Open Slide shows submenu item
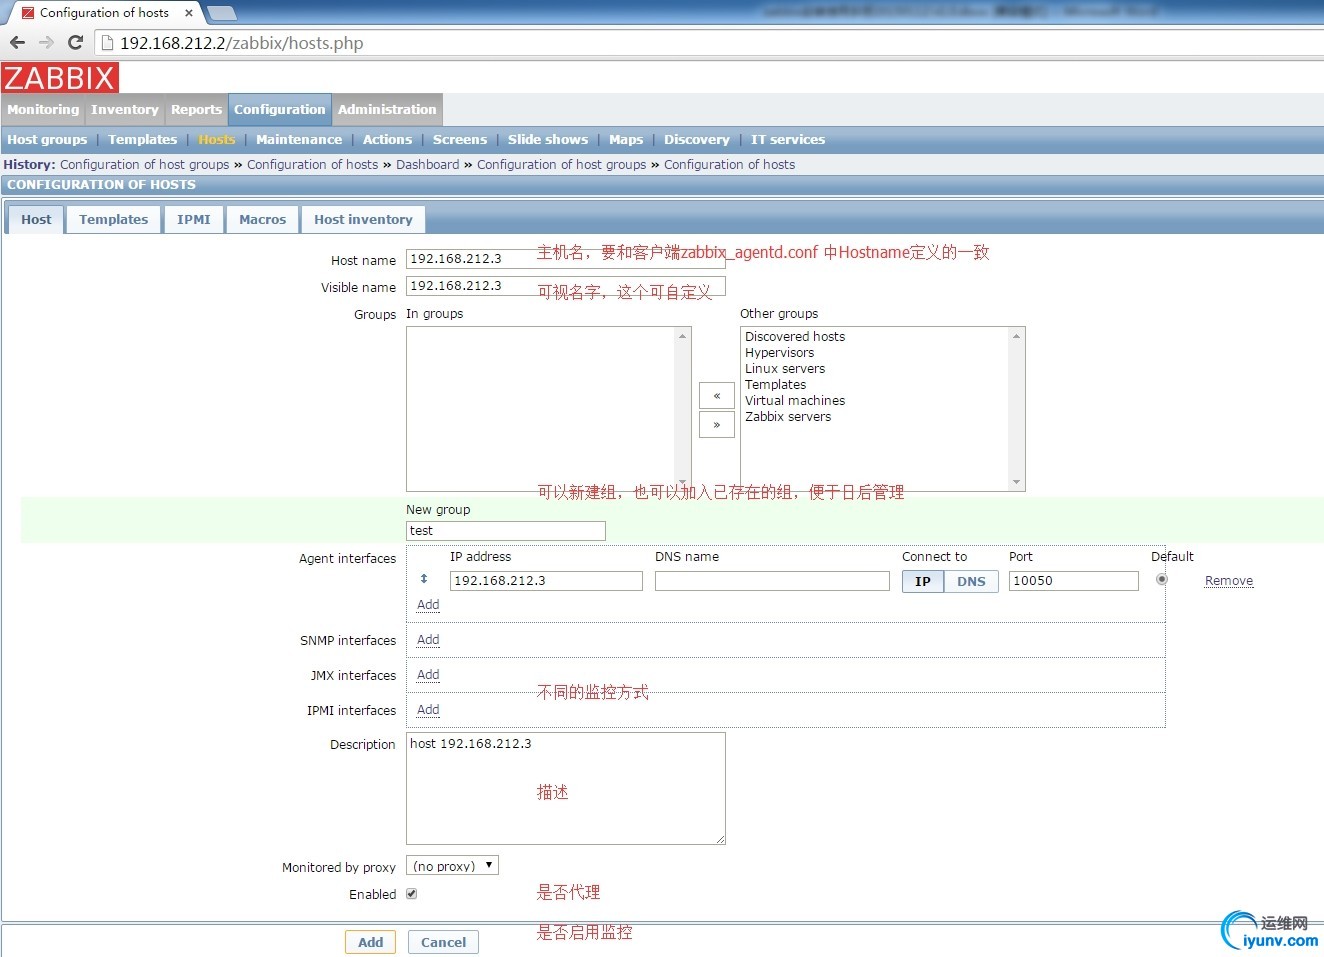This screenshot has width=1324, height=957. pyautogui.click(x=548, y=140)
